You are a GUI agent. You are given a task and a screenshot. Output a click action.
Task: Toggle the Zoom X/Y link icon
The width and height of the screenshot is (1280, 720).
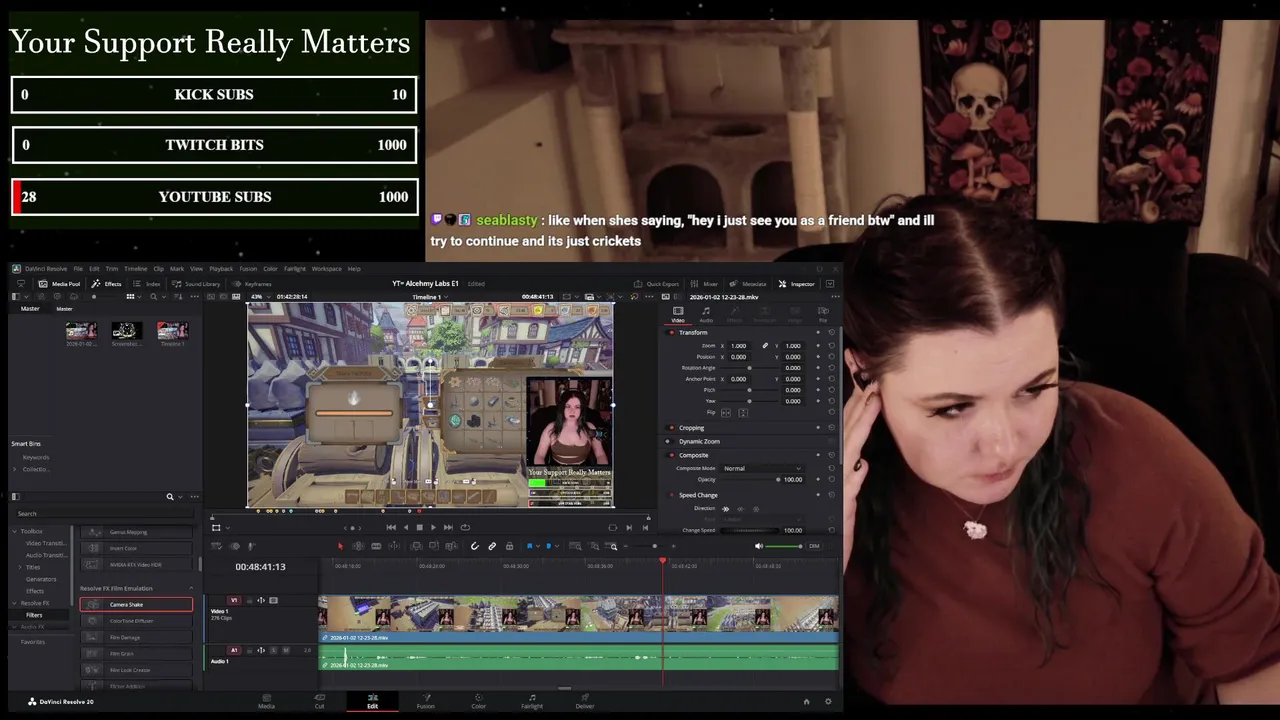[x=765, y=346]
